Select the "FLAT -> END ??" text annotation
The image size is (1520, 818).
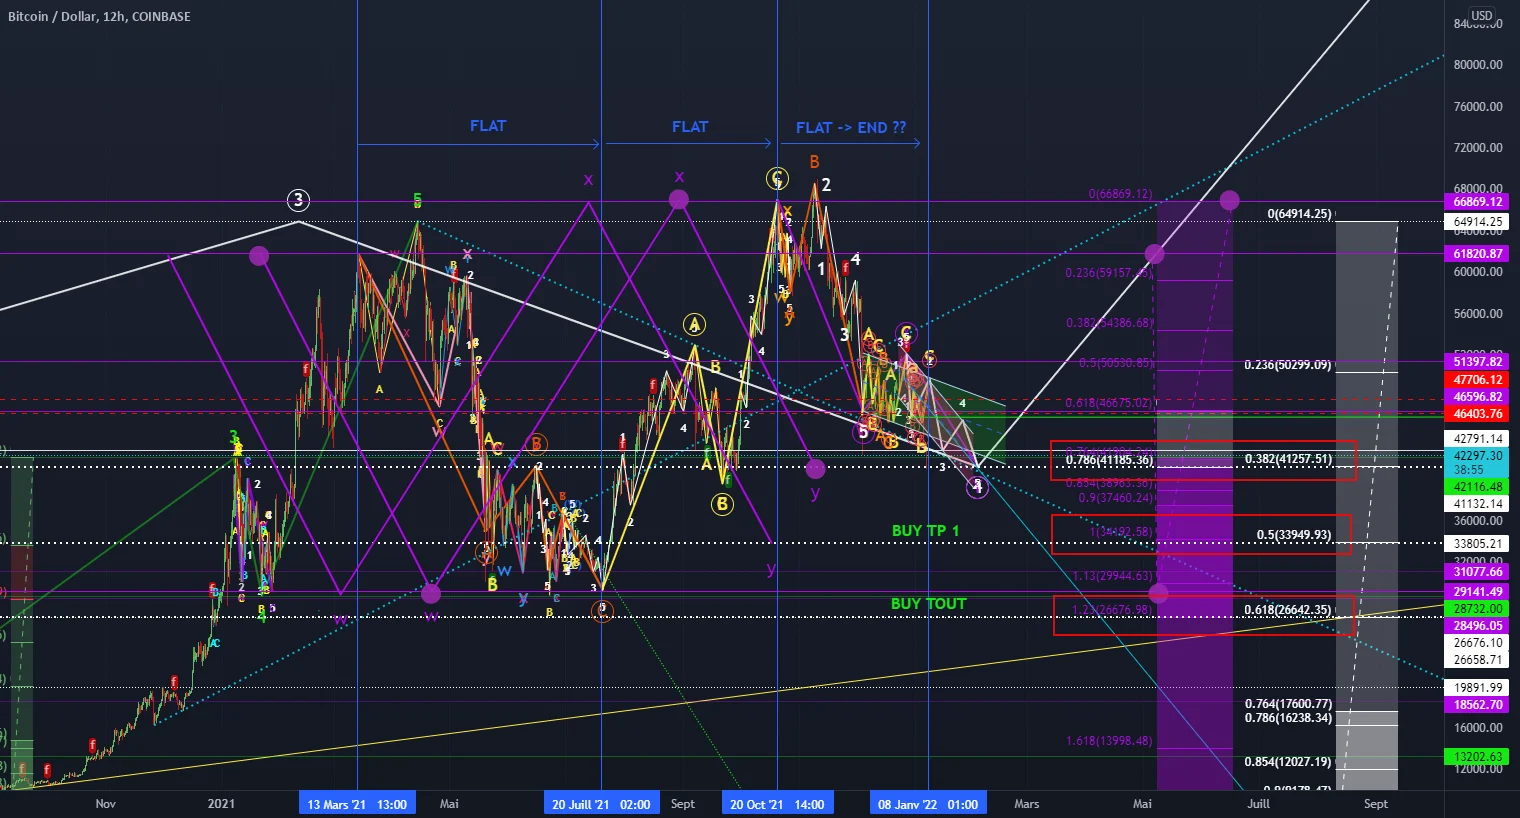851,128
